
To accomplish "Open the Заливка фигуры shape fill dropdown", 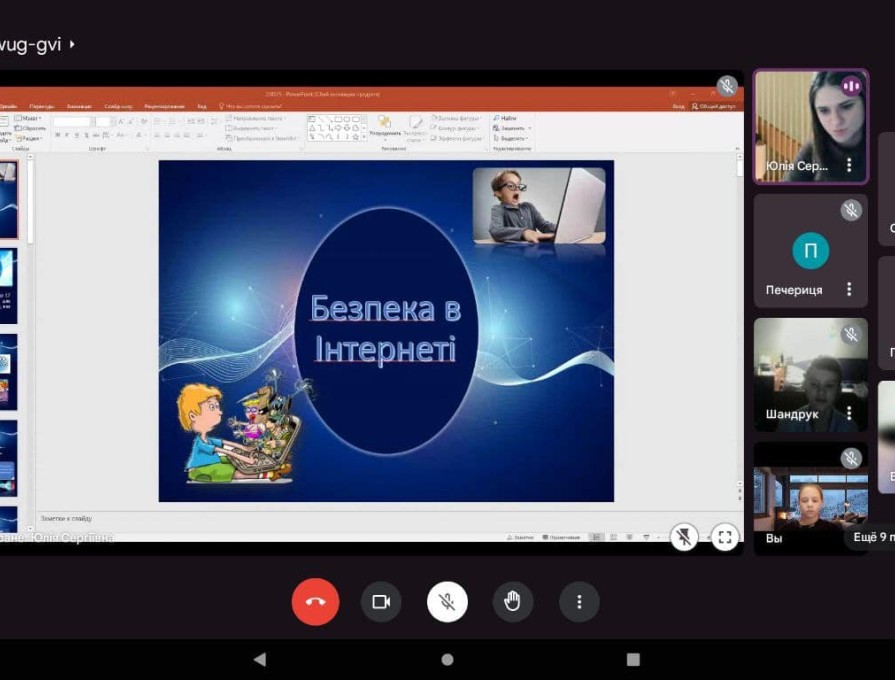I will point(455,118).
